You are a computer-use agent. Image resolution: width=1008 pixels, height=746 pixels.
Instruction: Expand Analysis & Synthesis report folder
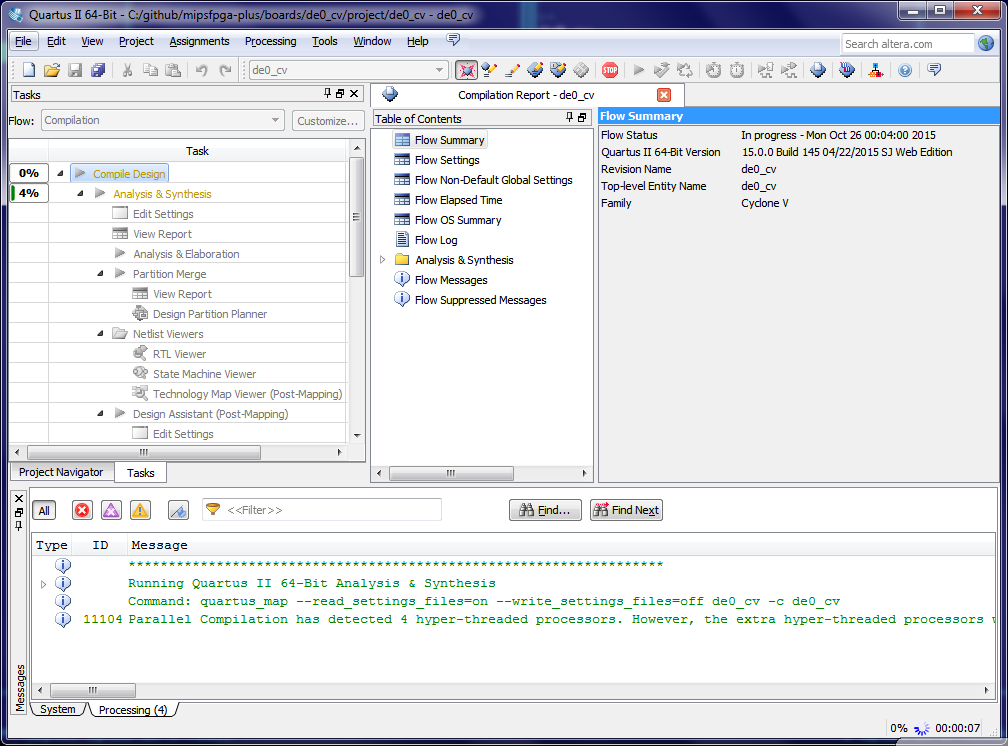(382, 260)
